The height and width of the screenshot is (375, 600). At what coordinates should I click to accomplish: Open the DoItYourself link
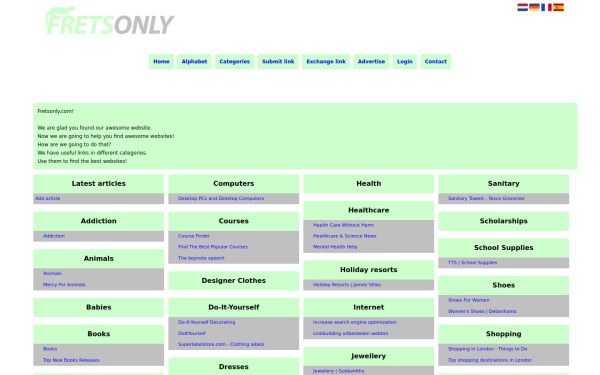192,333
